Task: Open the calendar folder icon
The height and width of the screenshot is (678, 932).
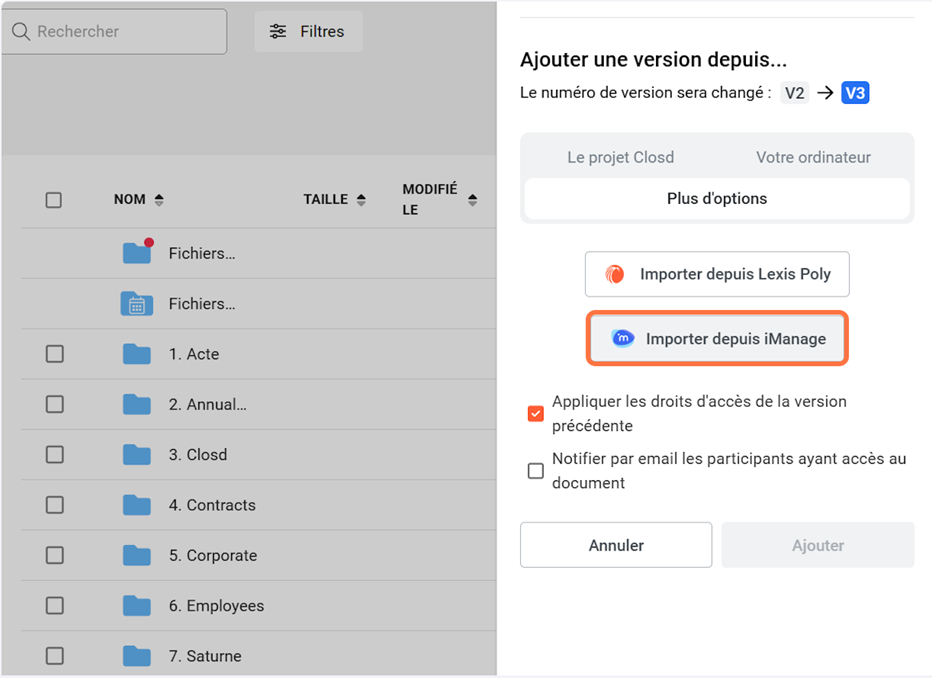Action: pyautogui.click(x=137, y=304)
